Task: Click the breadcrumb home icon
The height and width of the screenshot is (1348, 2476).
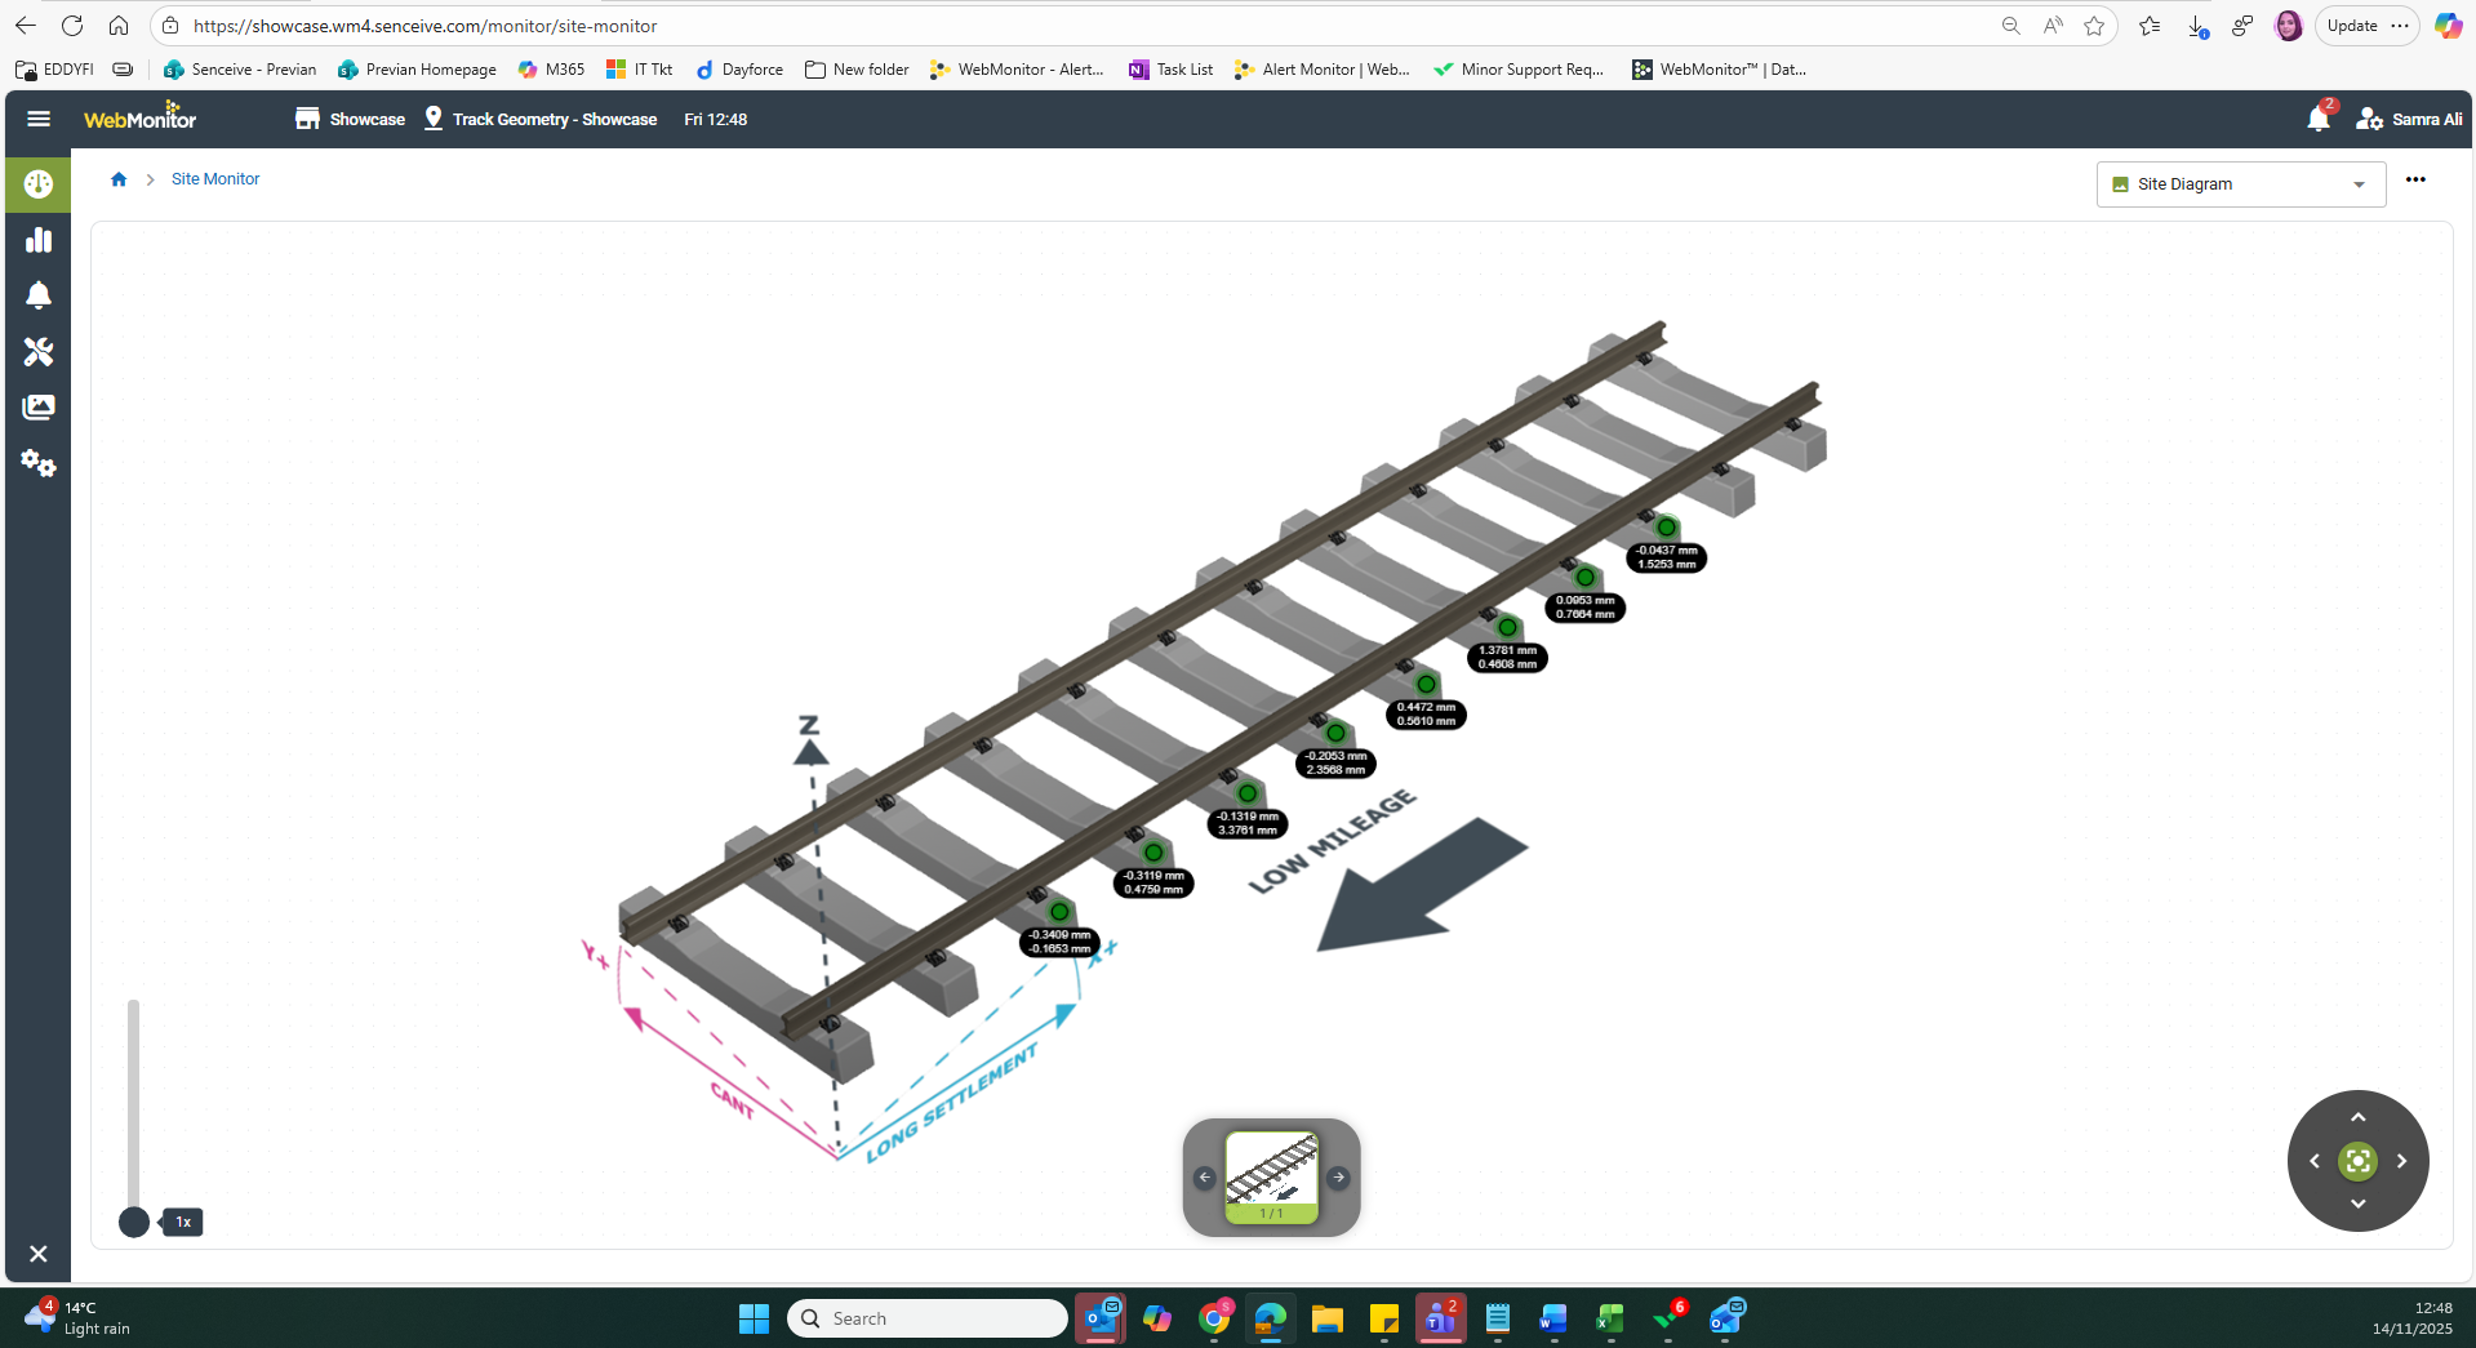Action: coord(119,179)
